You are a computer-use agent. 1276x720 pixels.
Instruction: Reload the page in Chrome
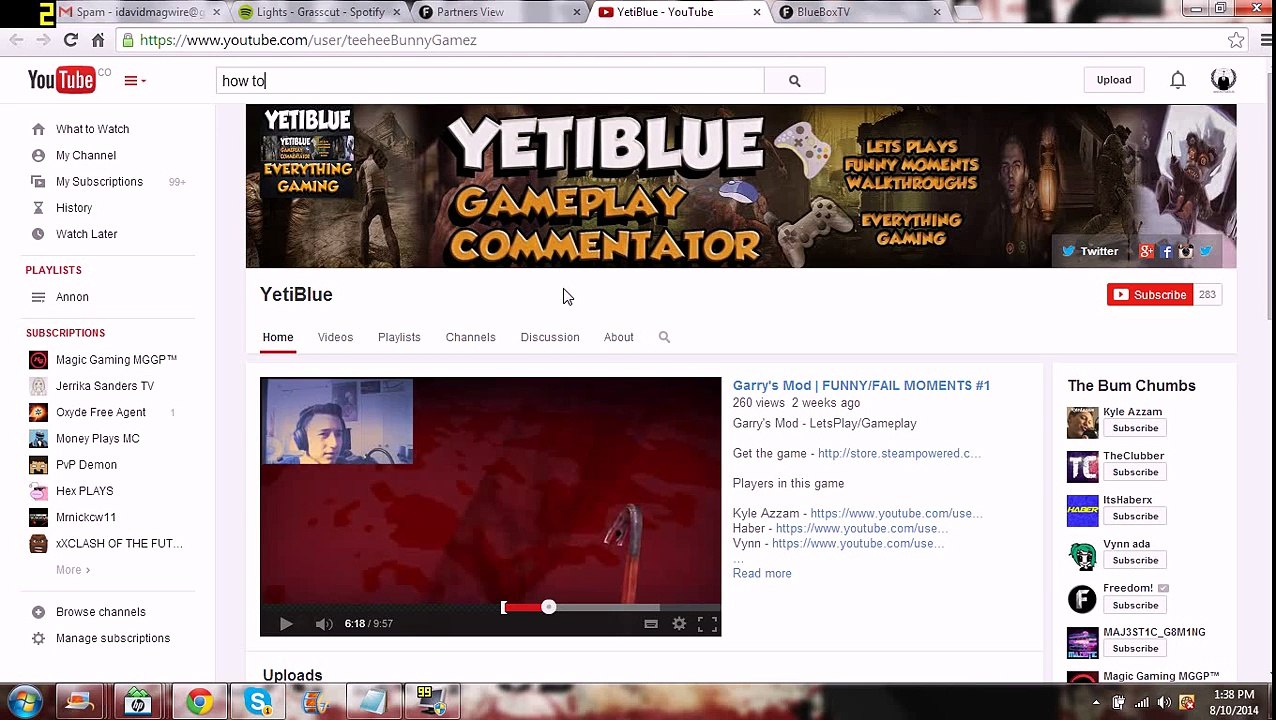[x=70, y=40]
